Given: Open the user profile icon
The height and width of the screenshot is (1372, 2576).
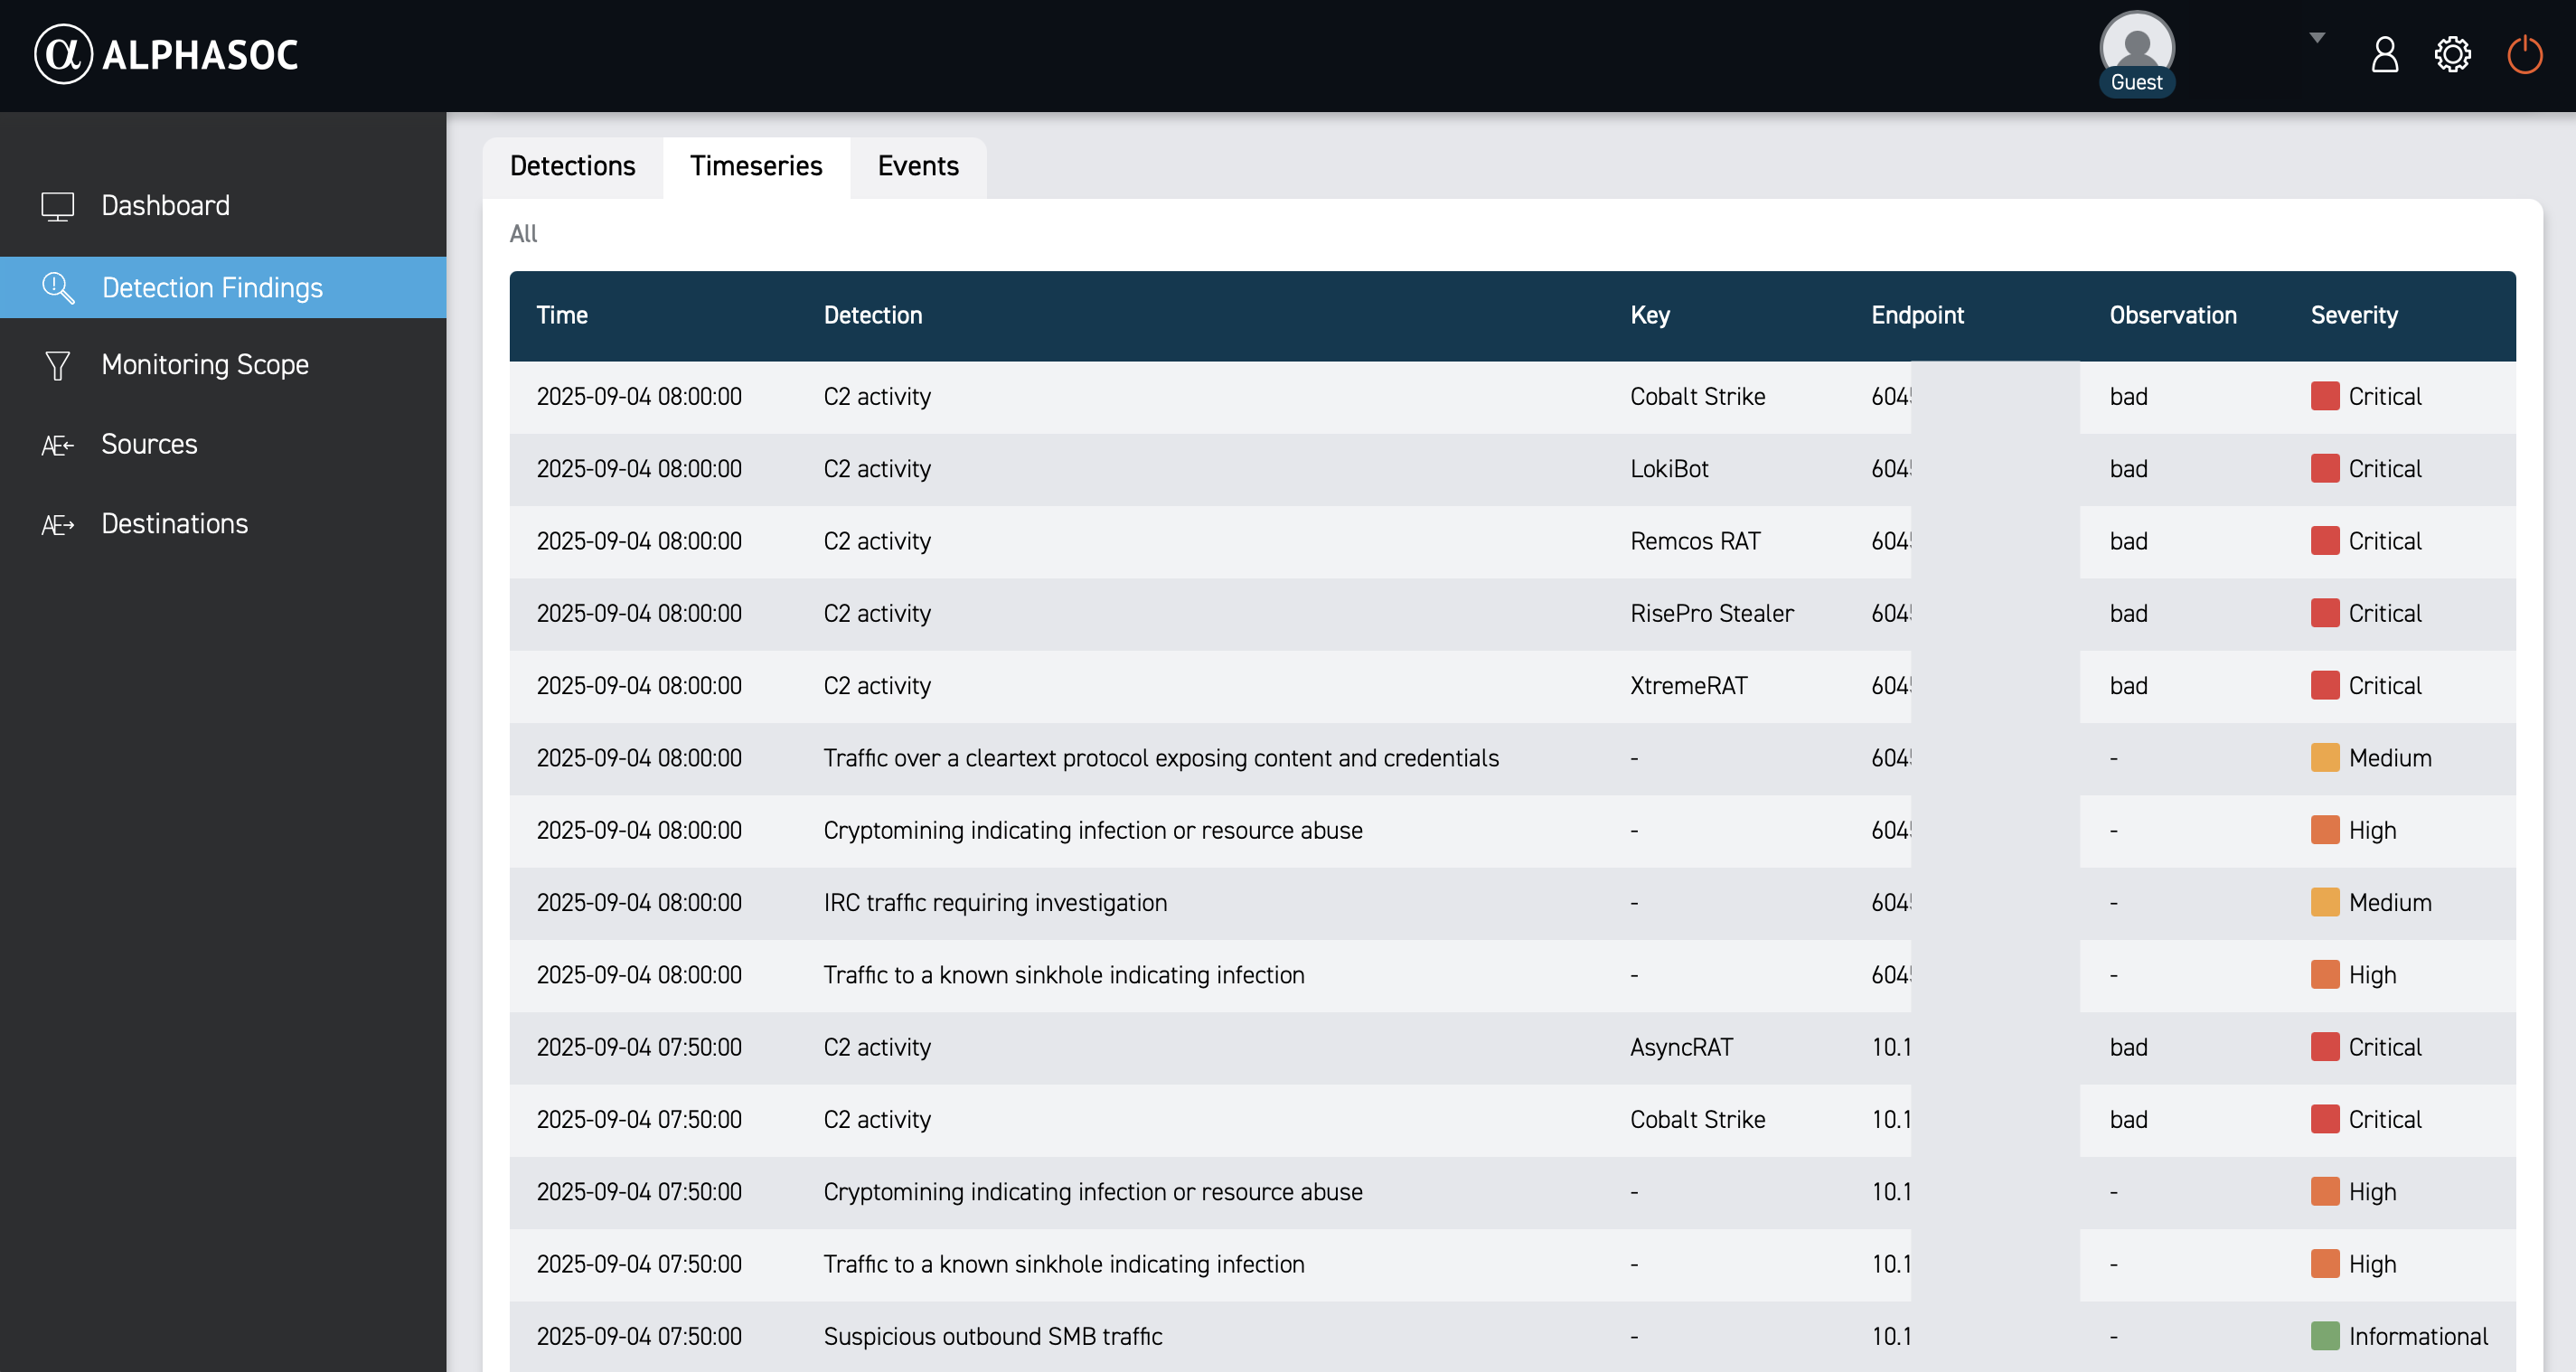Looking at the screenshot, I should 2384,54.
